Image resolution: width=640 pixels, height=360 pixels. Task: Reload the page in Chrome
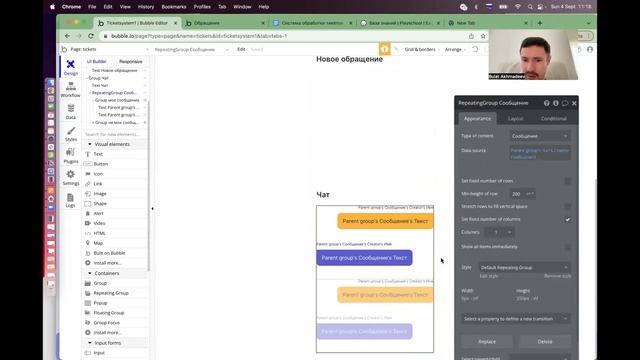tap(91, 36)
